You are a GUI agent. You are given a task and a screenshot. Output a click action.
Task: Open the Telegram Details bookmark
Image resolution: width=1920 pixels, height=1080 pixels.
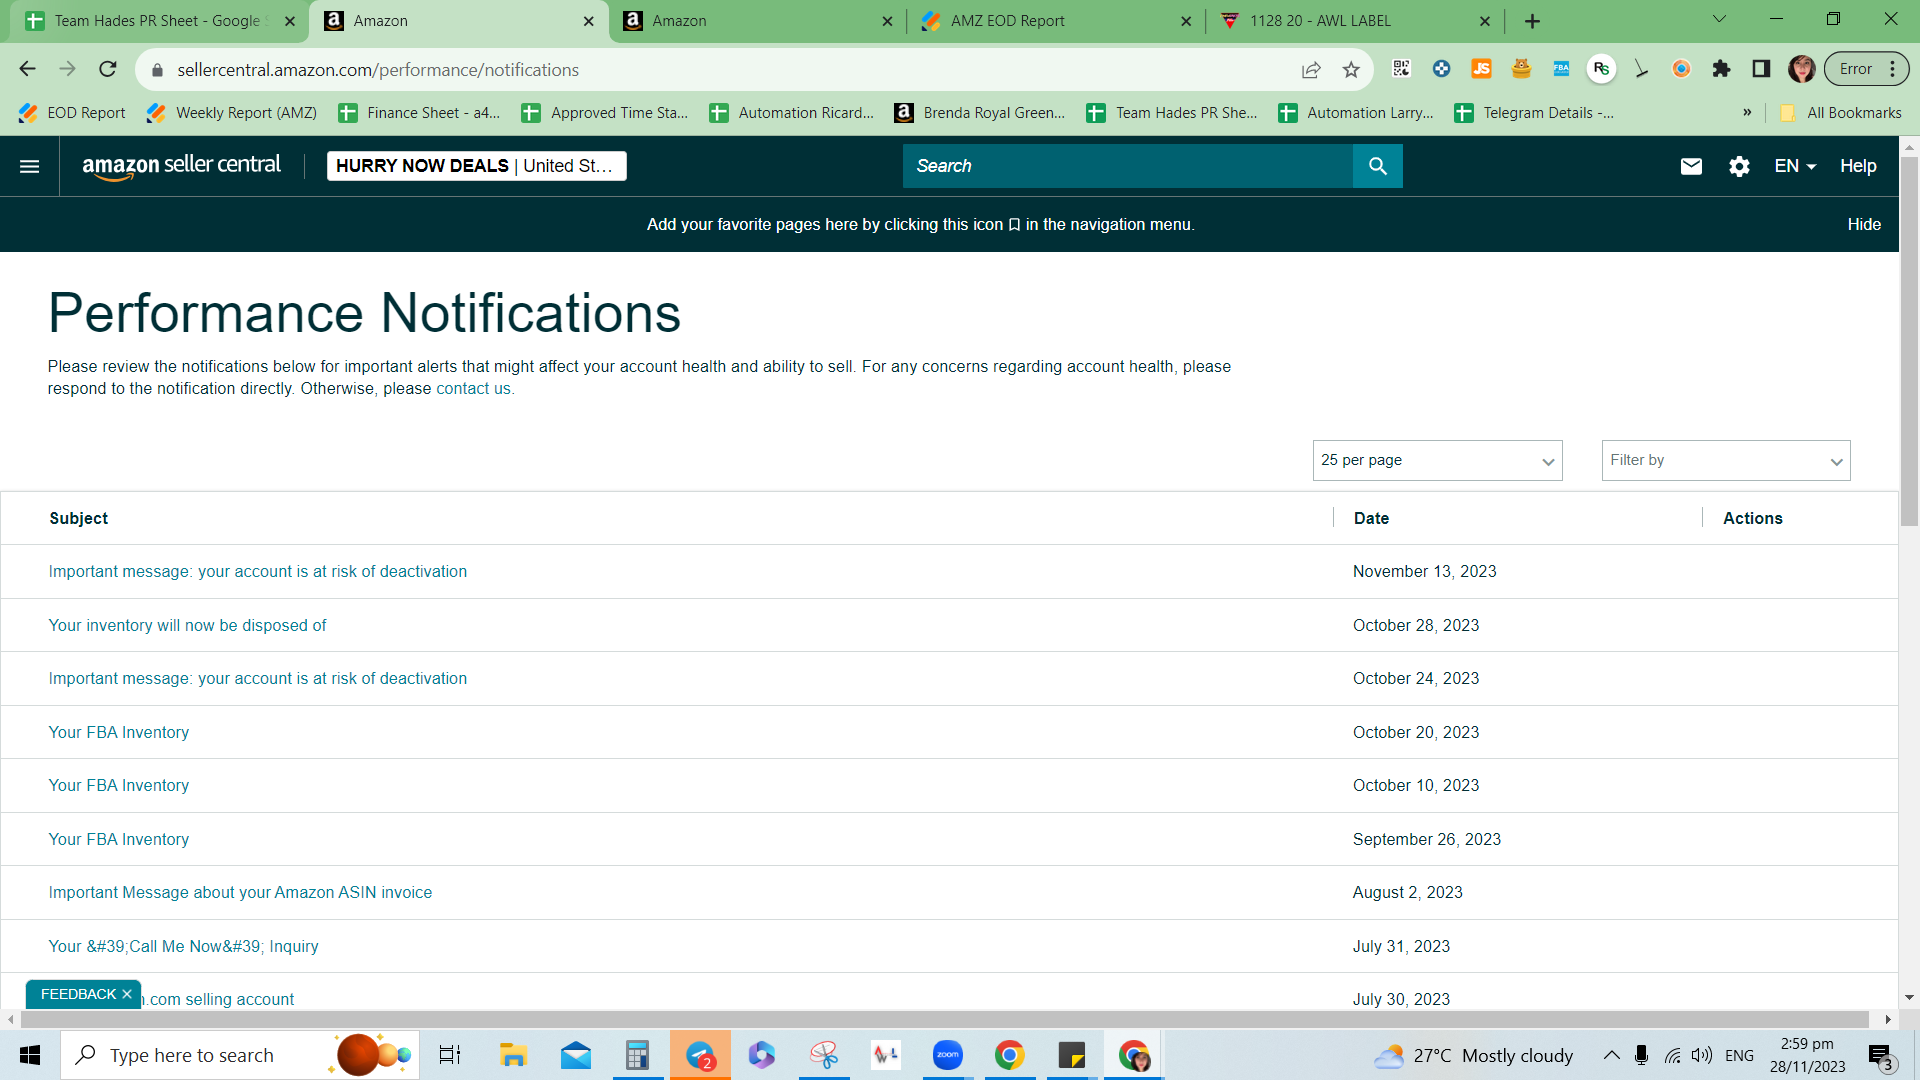tap(1534, 113)
